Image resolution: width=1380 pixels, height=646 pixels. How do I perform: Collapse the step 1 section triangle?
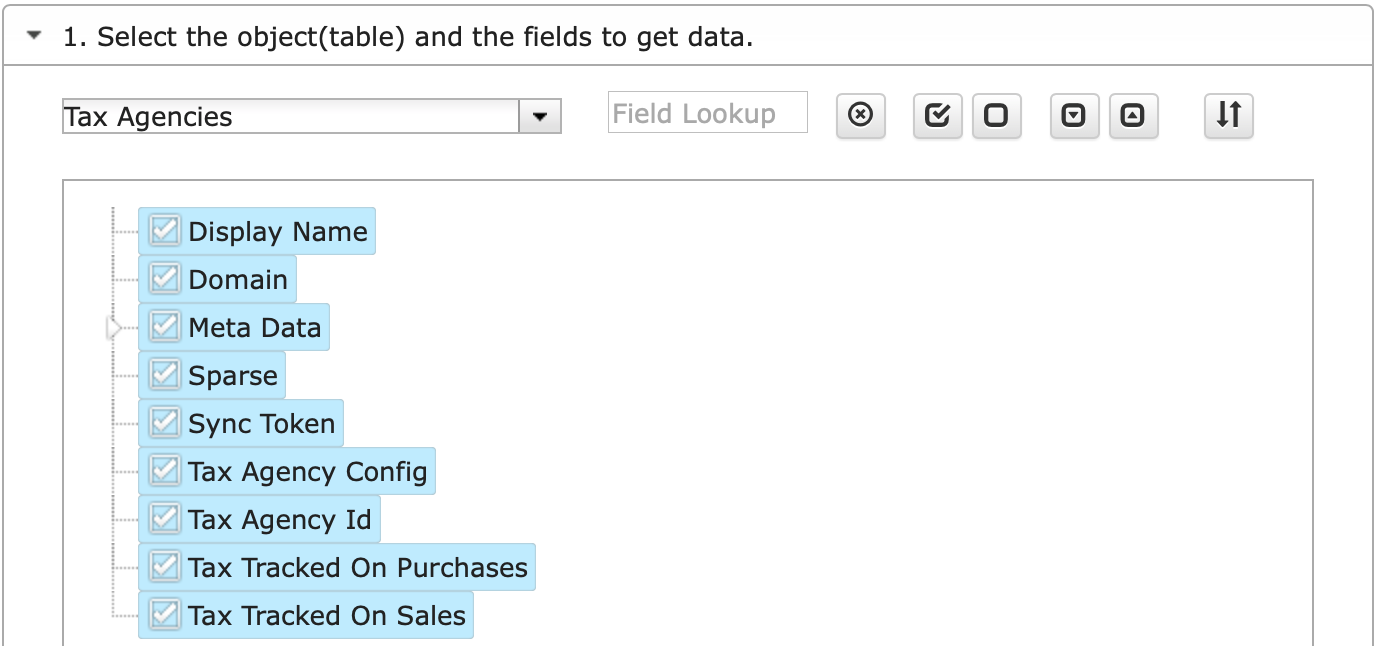pos(36,36)
